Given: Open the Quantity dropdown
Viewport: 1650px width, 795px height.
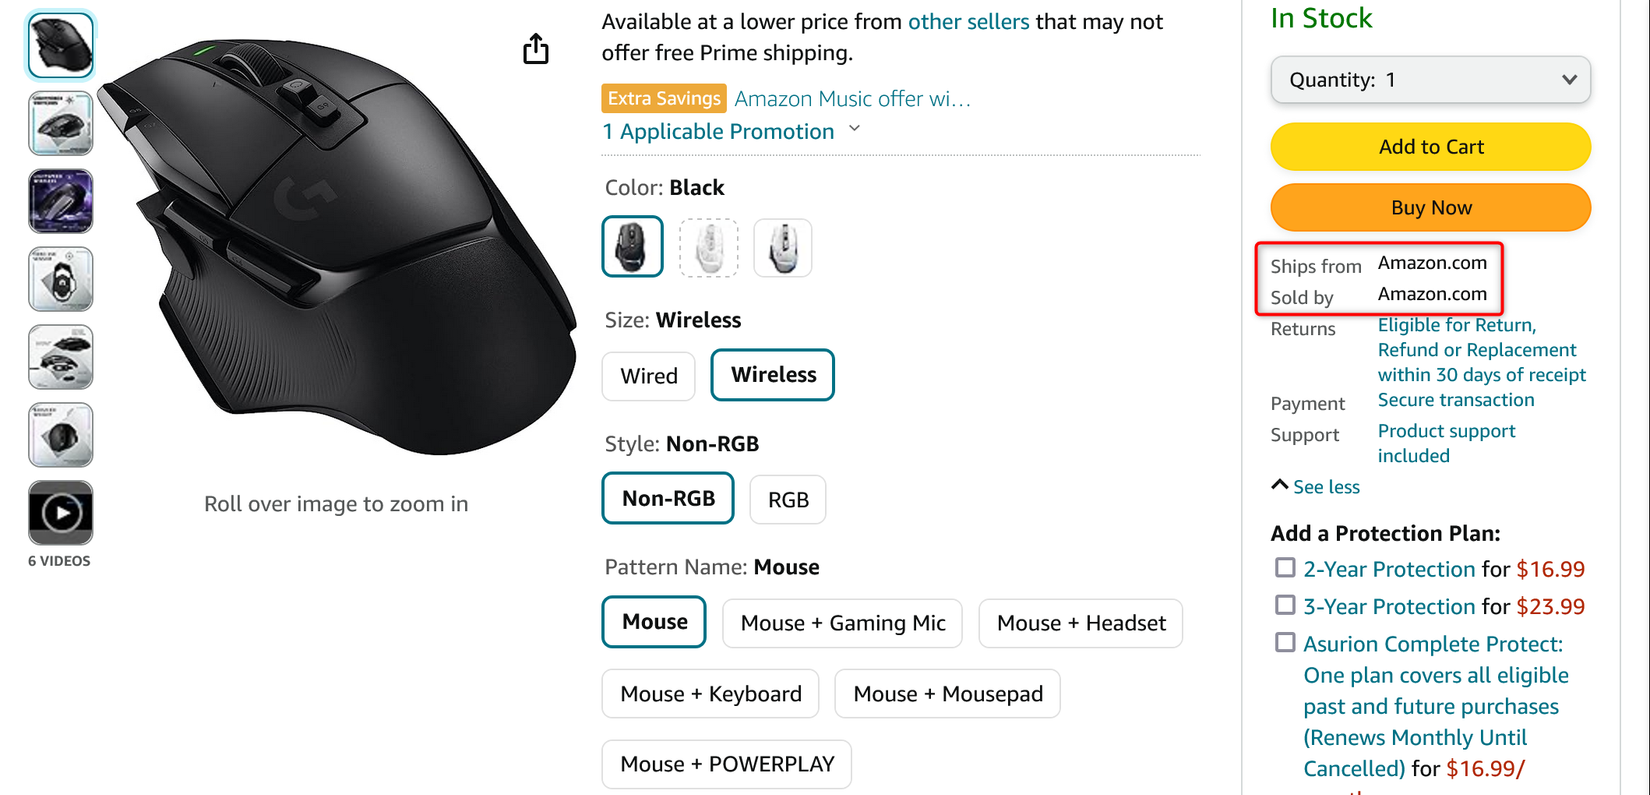Looking at the screenshot, I should pos(1430,79).
